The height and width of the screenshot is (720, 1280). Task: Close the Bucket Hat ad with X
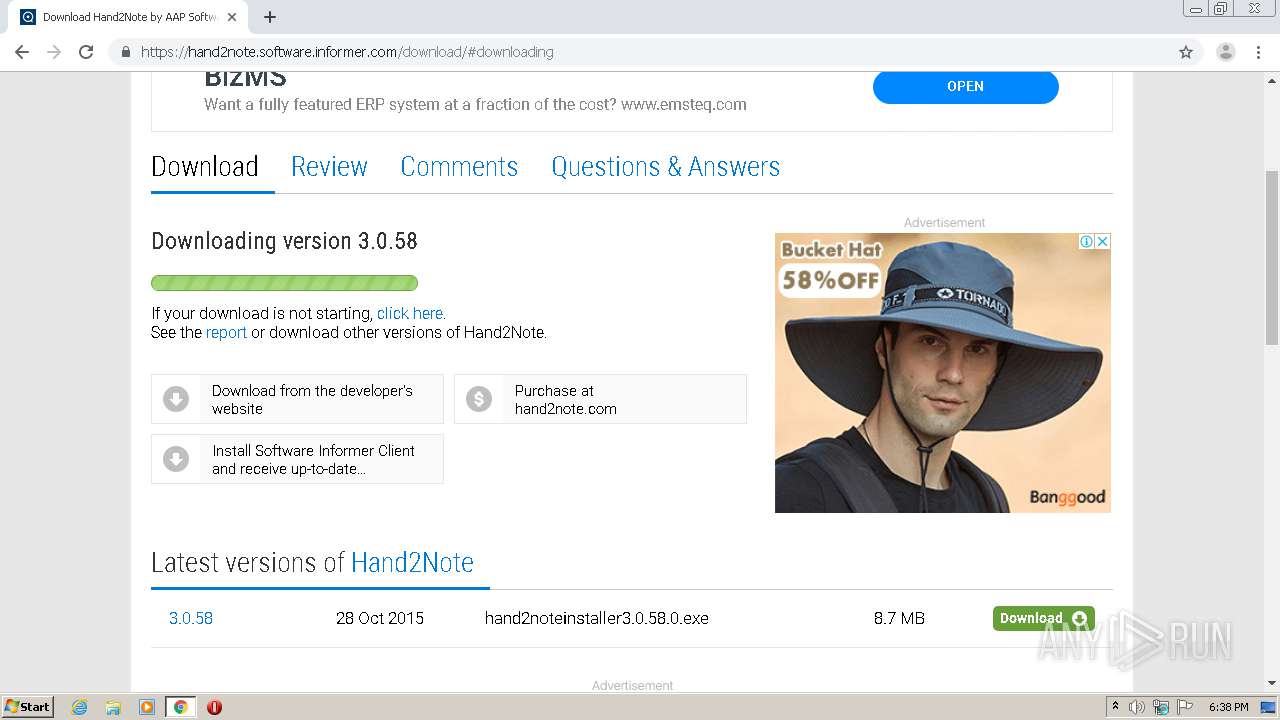pyautogui.click(x=1102, y=241)
